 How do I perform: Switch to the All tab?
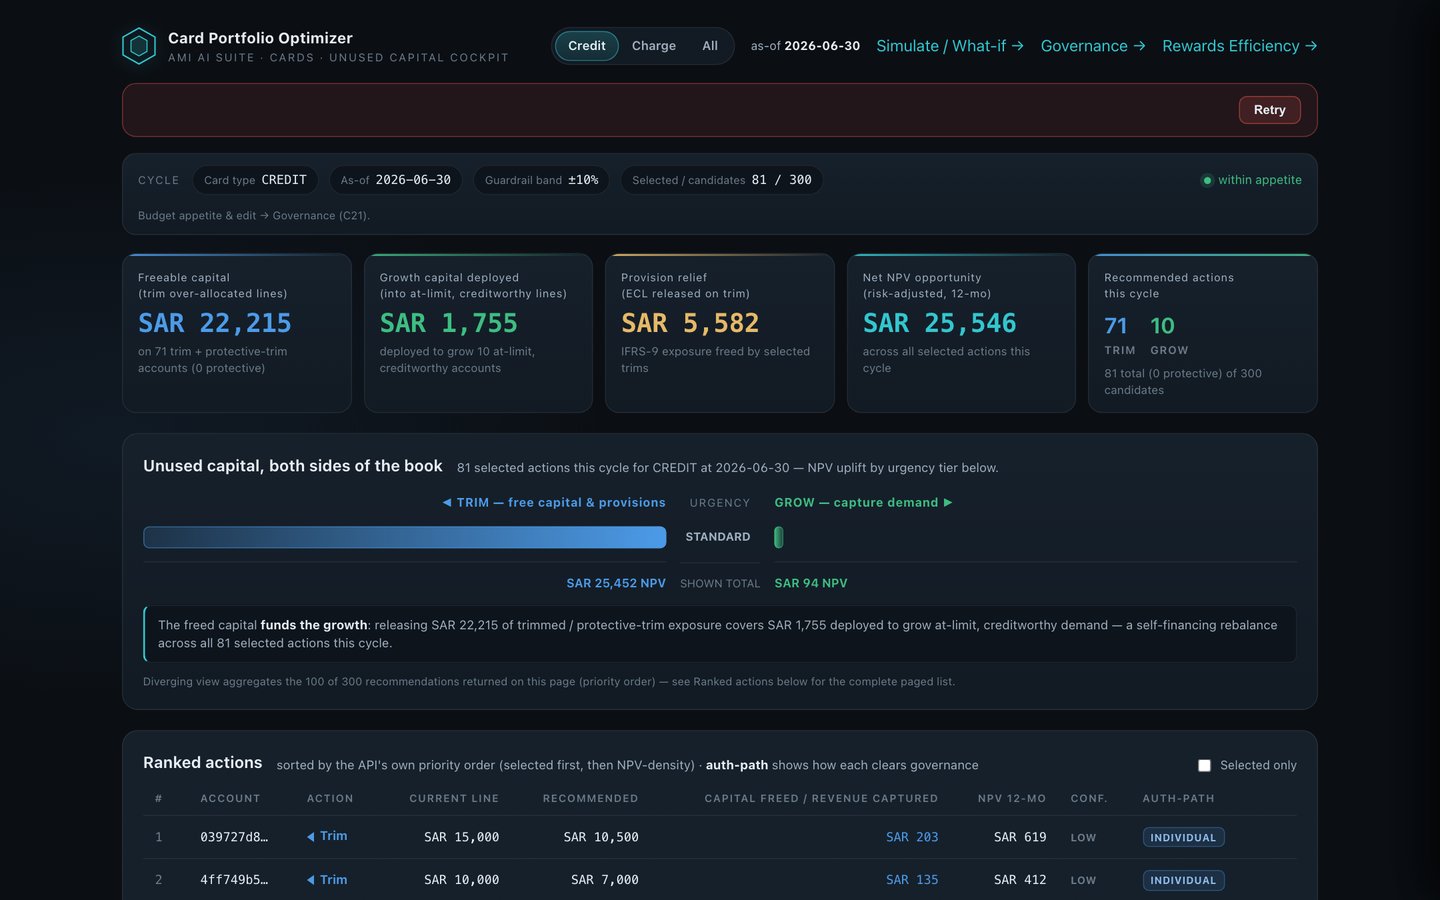tap(710, 46)
